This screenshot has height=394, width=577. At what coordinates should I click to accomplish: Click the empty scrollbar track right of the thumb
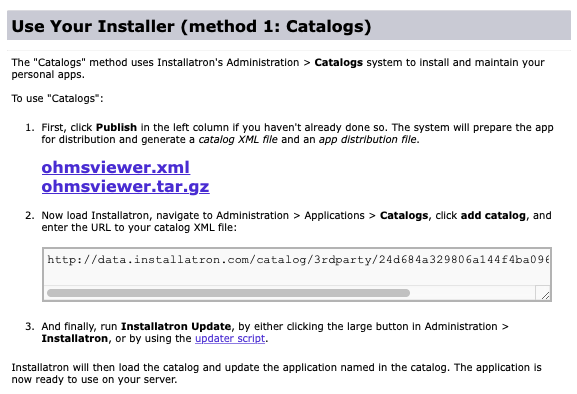pos(472,293)
